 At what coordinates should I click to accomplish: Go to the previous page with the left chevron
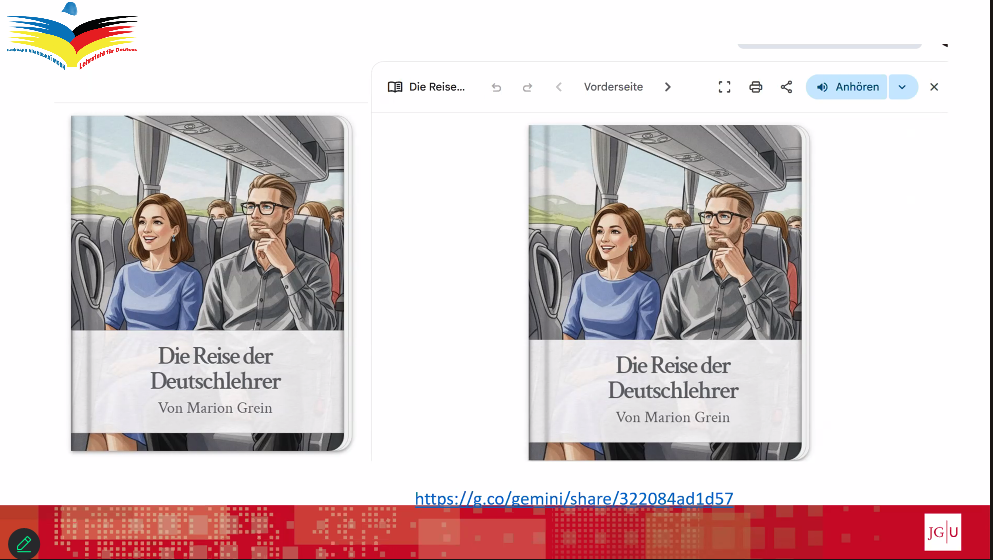559,87
